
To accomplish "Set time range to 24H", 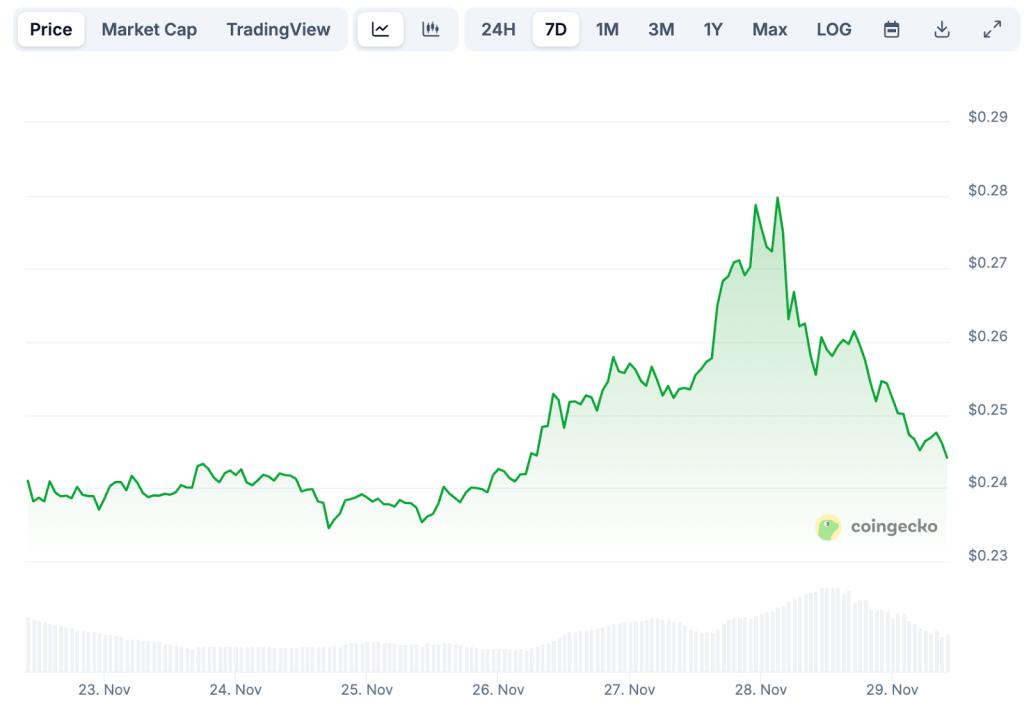I will [498, 29].
